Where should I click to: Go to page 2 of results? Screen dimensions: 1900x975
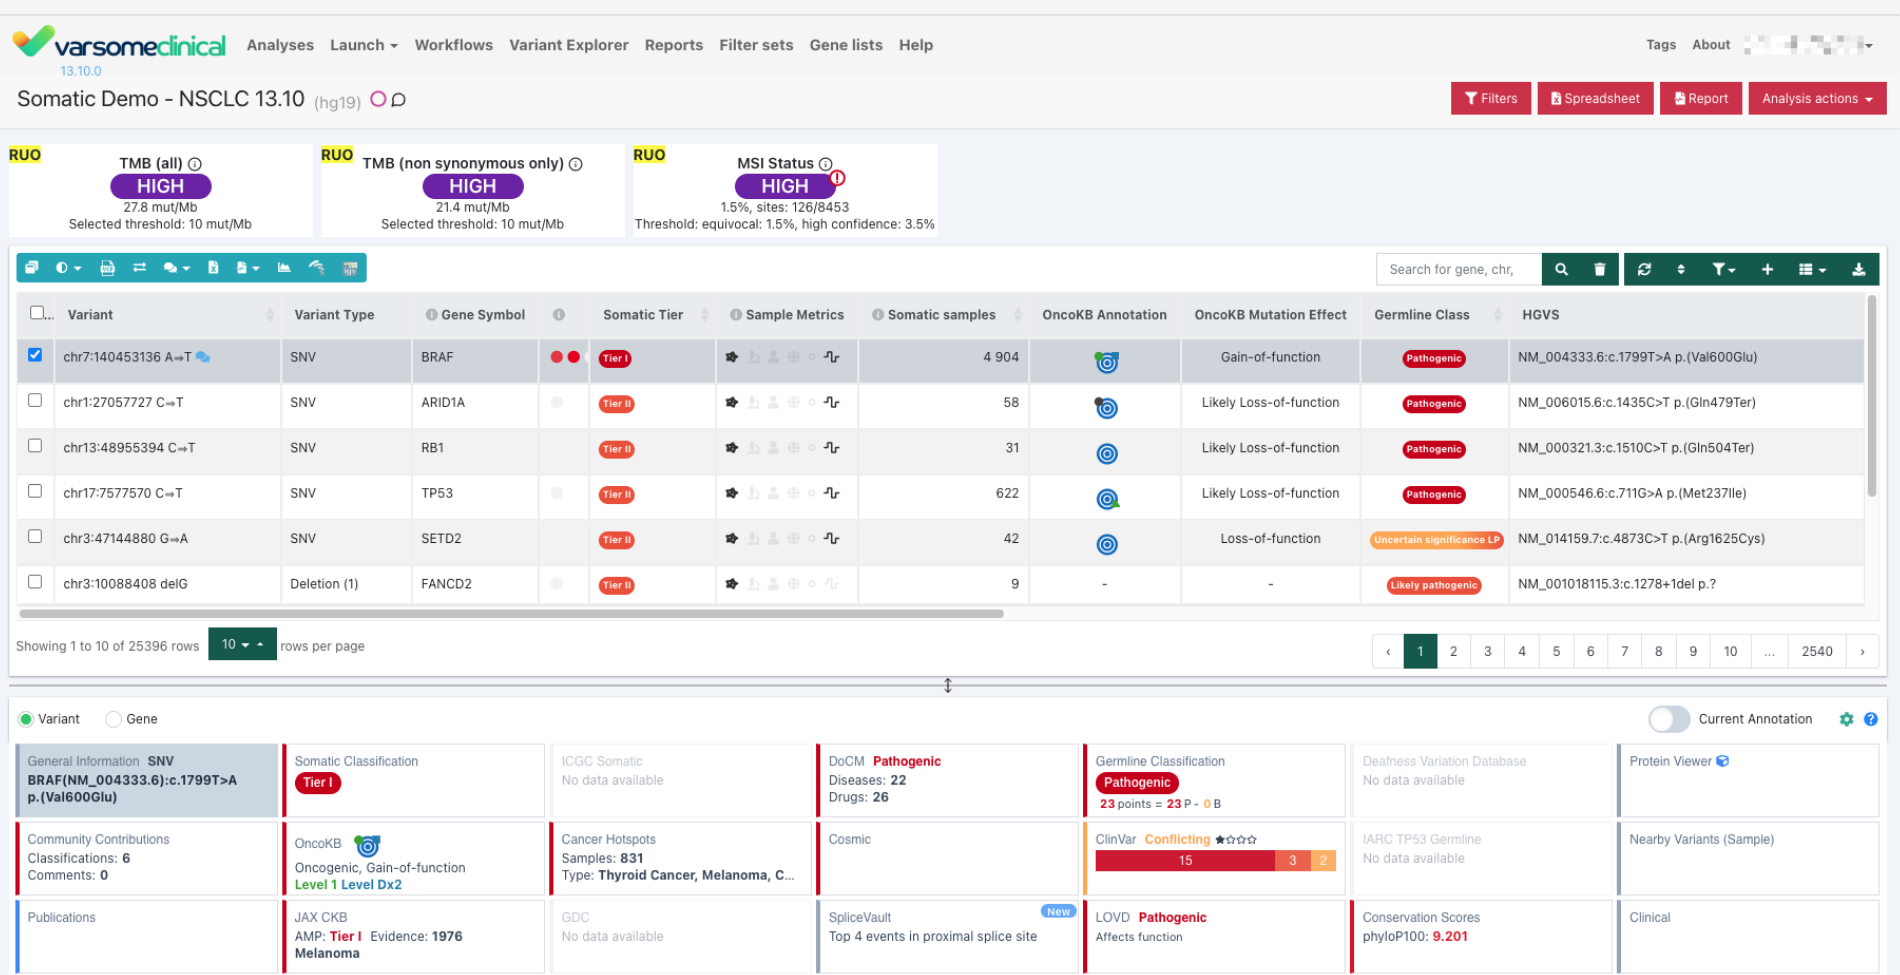pos(1453,651)
